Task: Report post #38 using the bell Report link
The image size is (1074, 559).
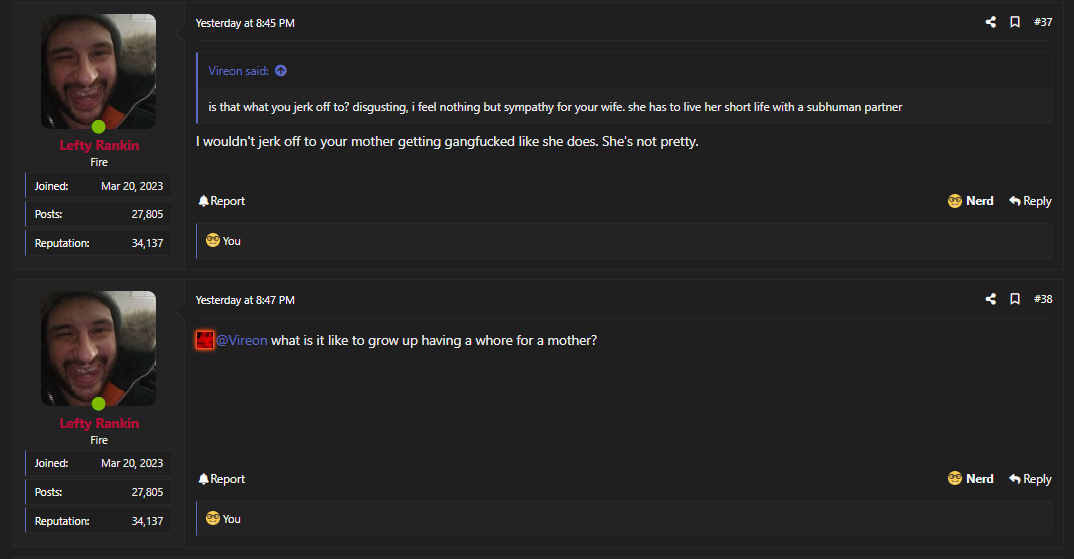Action: (x=221, y=479)
